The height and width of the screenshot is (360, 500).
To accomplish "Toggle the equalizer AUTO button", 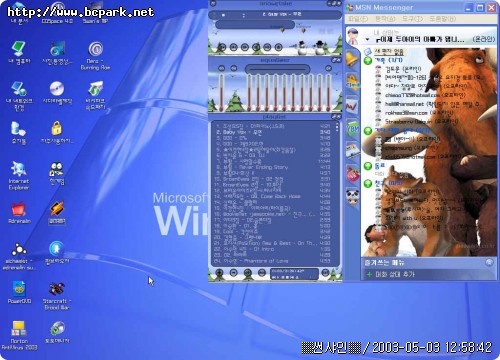I will [234, 68].
